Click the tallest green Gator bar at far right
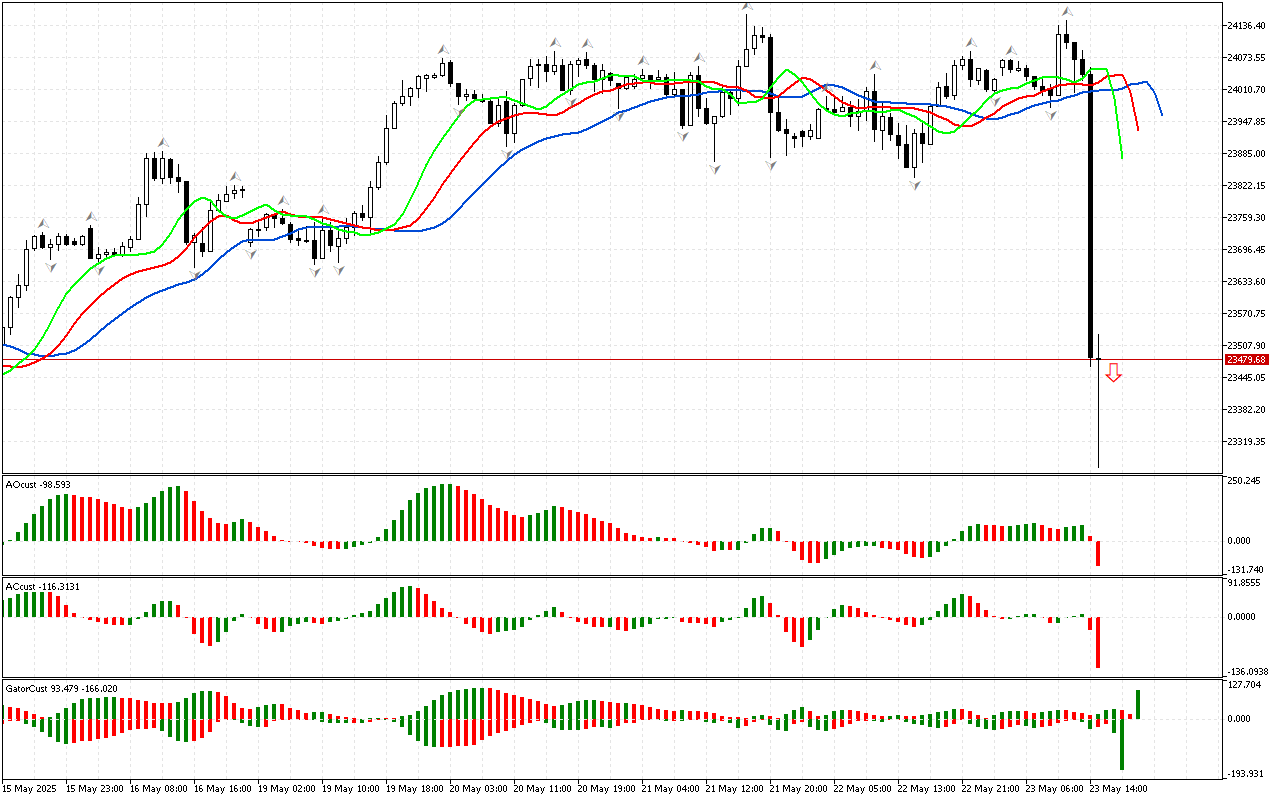Viewport: 1280px width, 800px height. click(1138, 704)
